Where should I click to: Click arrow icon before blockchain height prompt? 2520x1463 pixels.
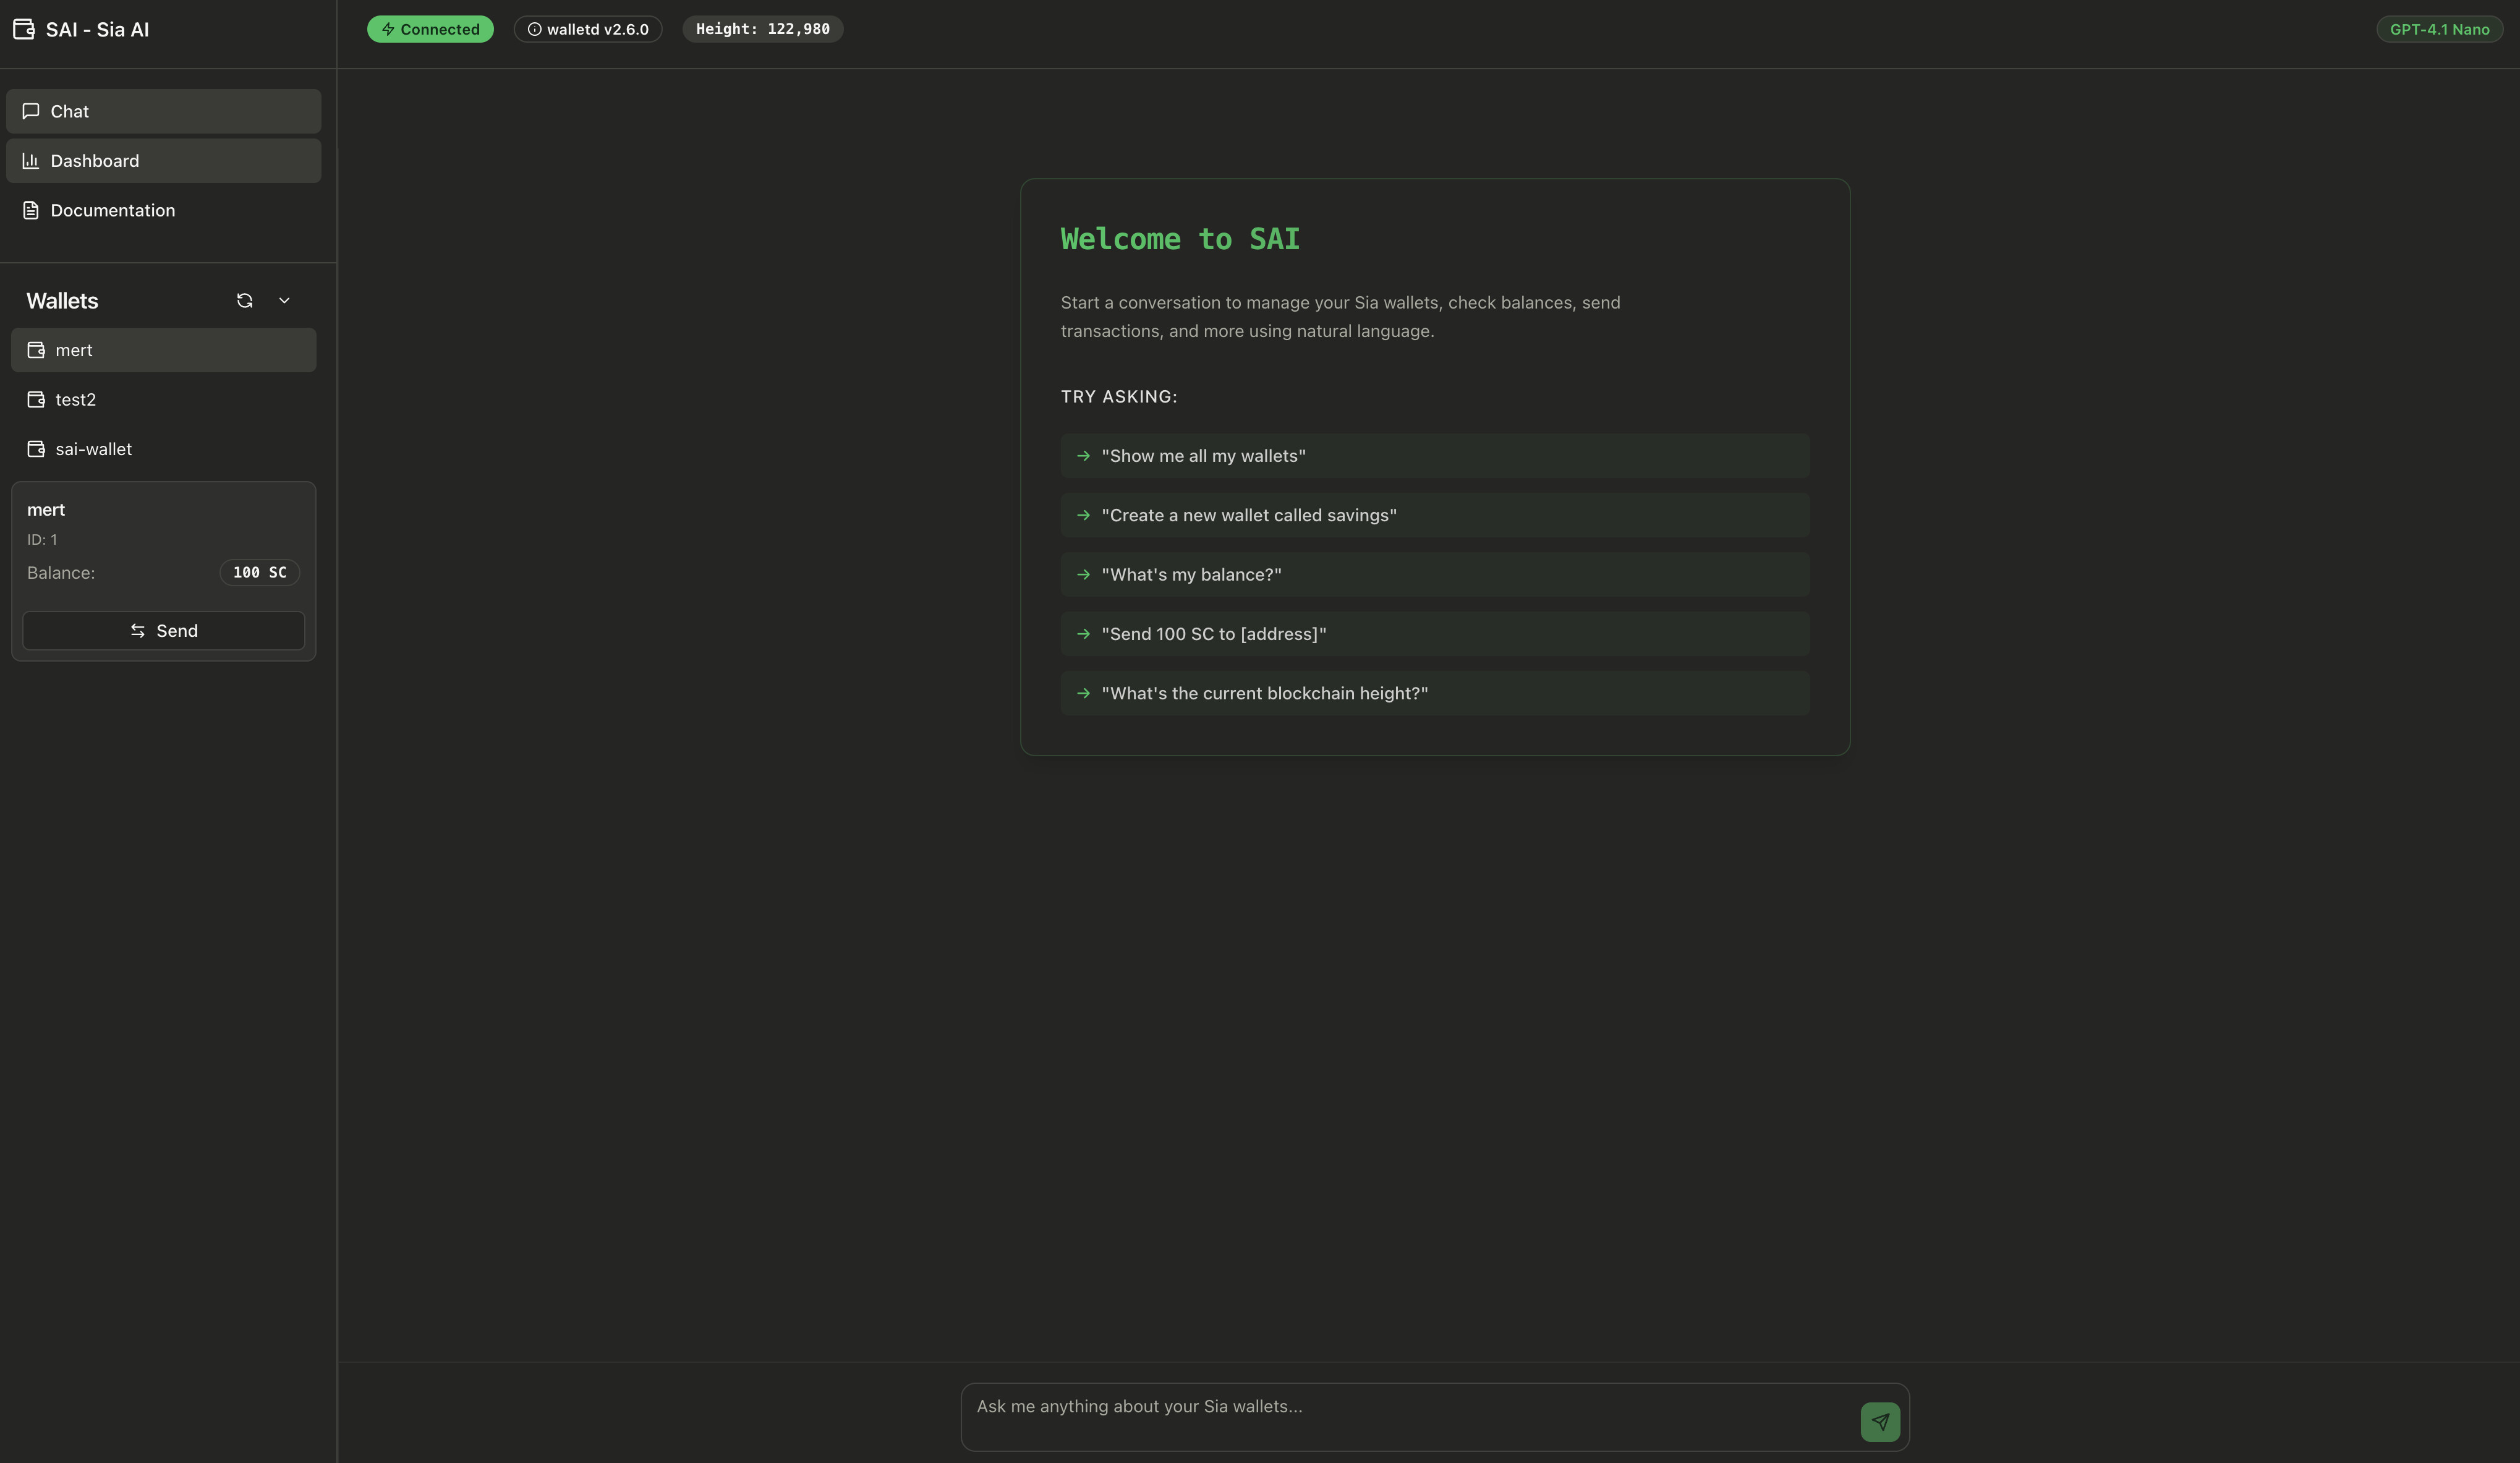point(1083,693)
